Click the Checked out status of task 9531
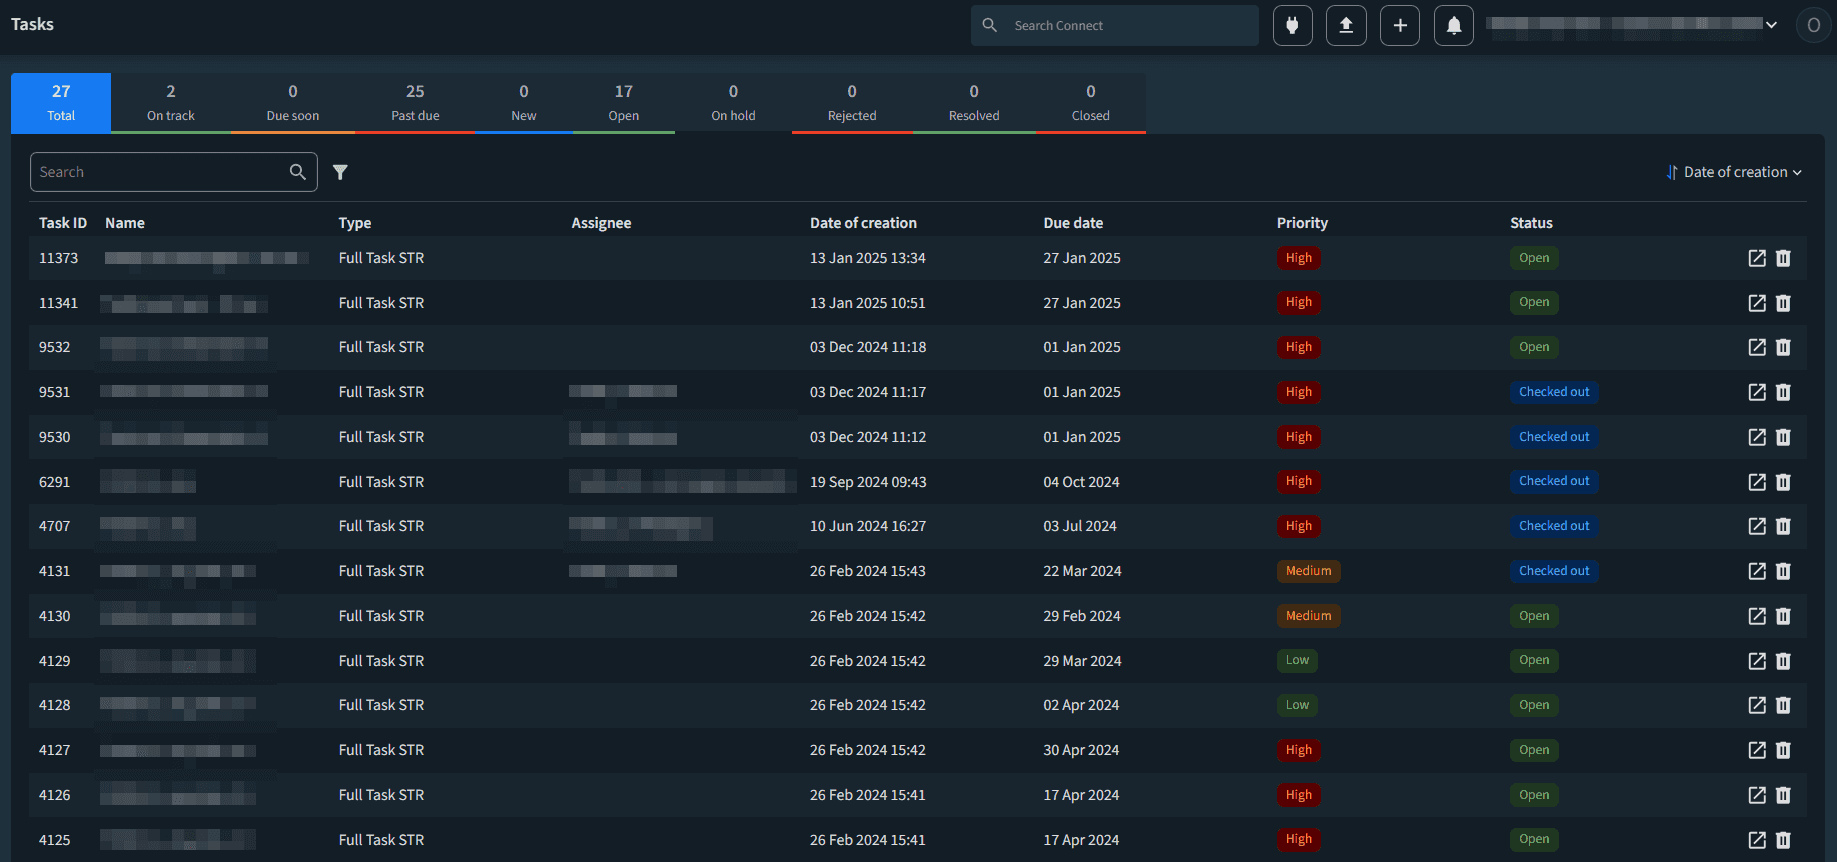The height and width of the screenshot is (862, 1837). (x=1554, y=392)
